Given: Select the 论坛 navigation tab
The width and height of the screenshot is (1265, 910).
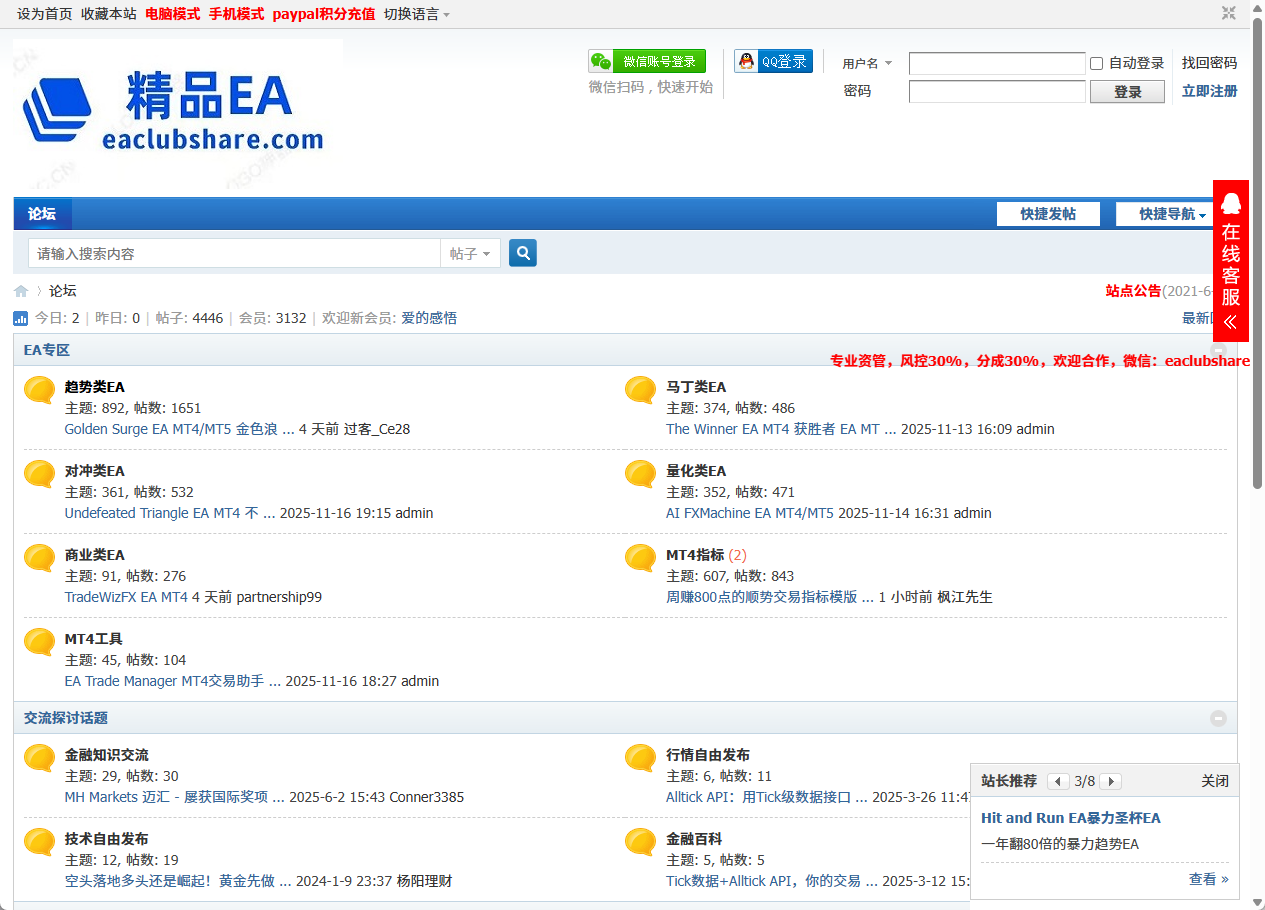Looking at the screenshot, I should (x=42, y=214).
